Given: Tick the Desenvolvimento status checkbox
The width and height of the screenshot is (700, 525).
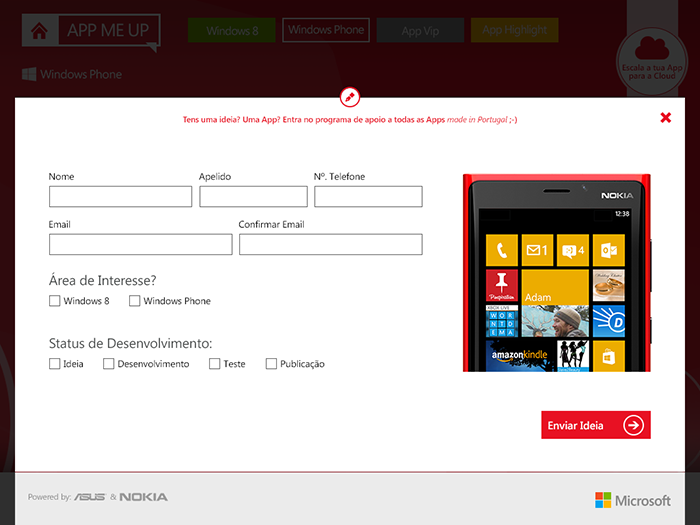Looking at the screenshot, I should coord(108,364).
